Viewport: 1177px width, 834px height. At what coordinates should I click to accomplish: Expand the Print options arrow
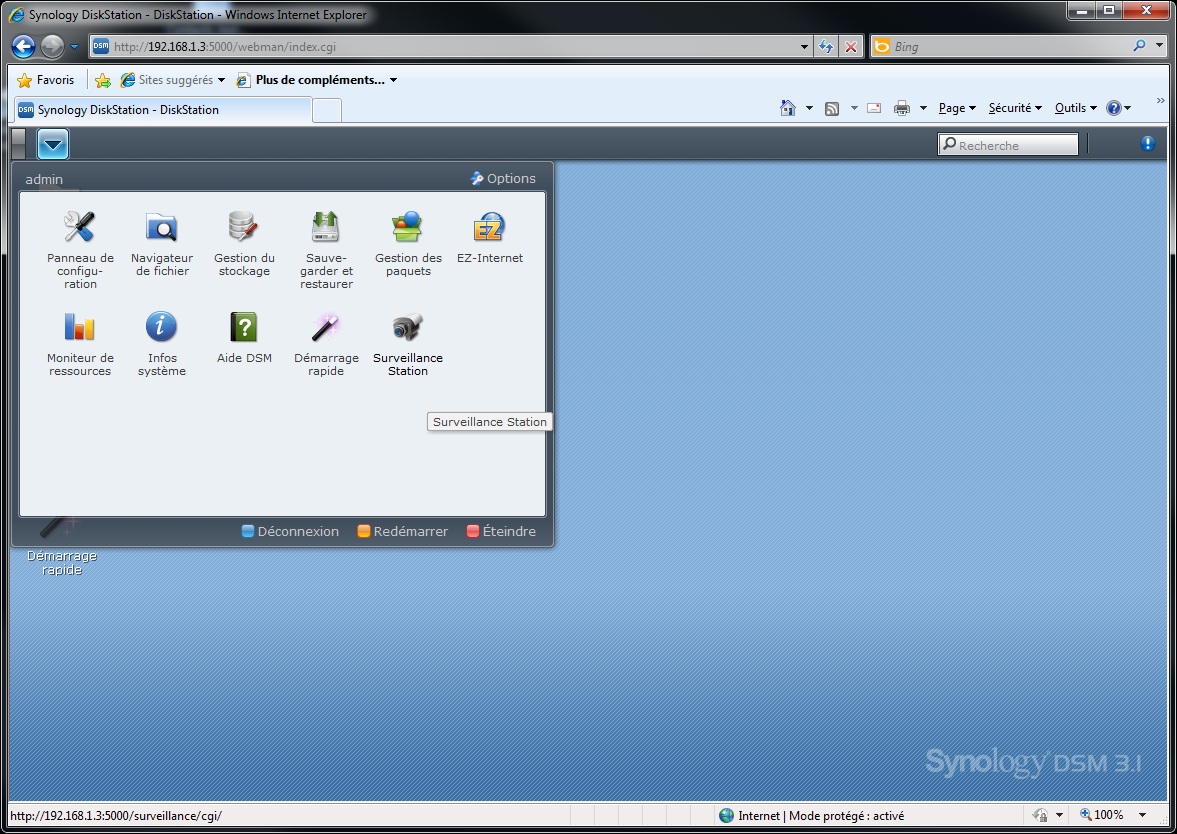[923, 108]
